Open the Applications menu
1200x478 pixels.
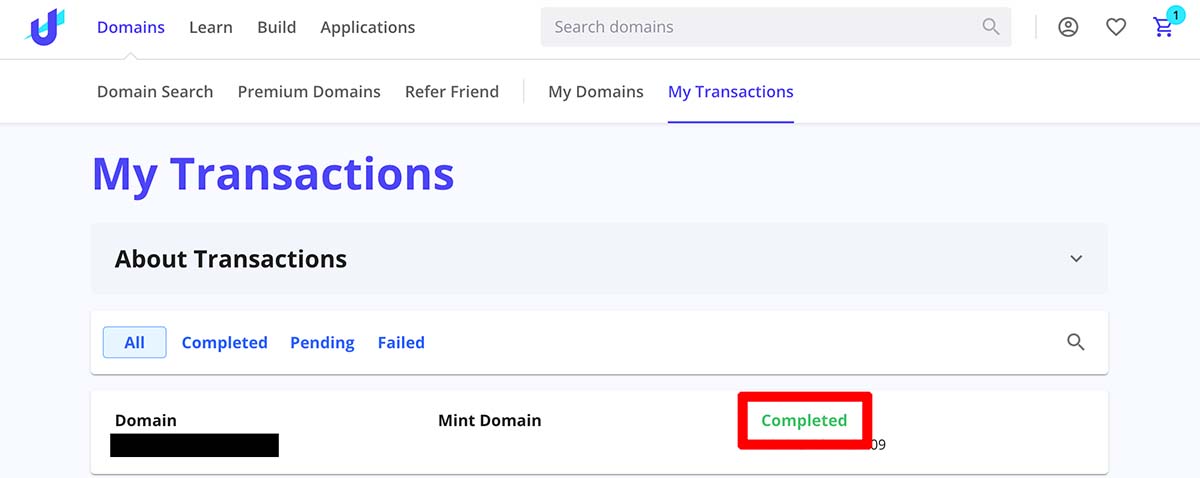(368, 27)
